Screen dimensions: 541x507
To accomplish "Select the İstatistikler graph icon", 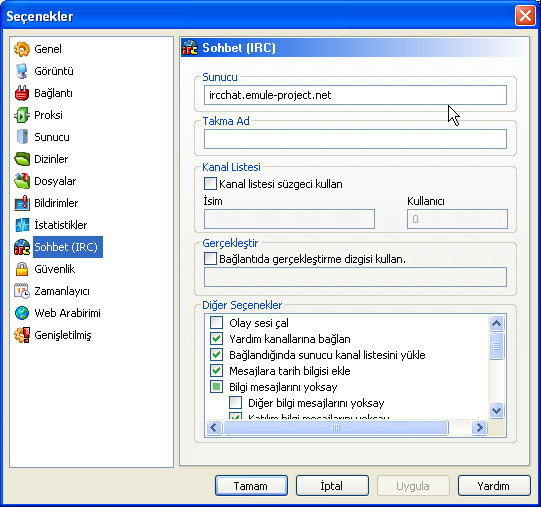I will point(22,225).
